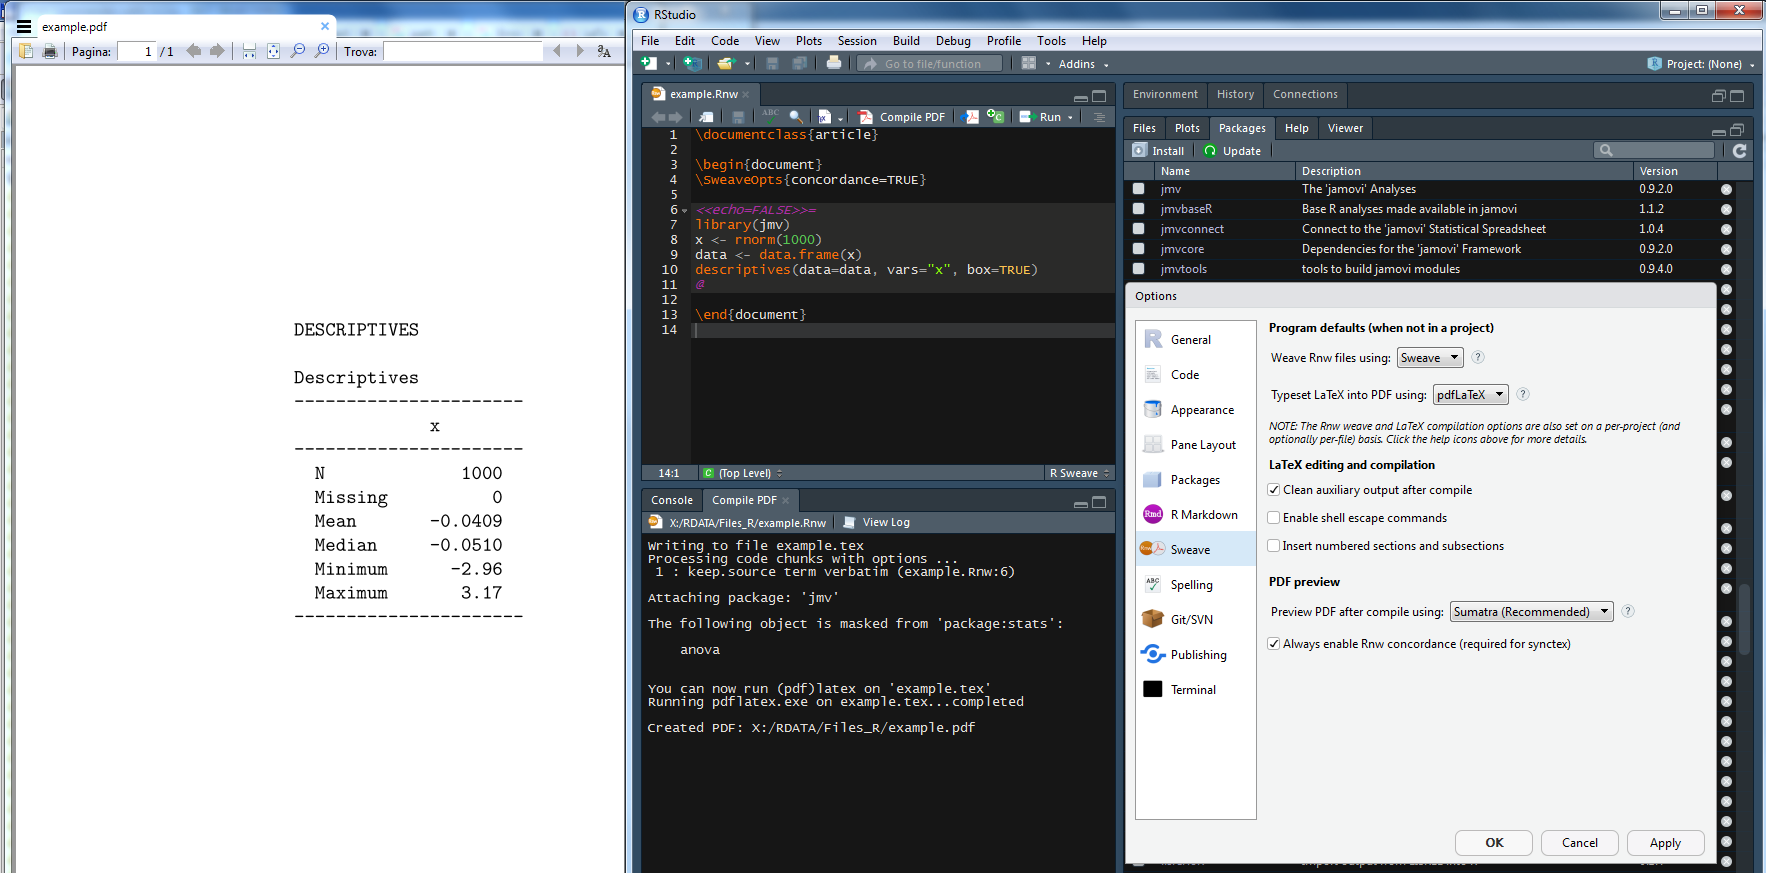Click the print icon in the Sumatra toolbar

point(50,51)
